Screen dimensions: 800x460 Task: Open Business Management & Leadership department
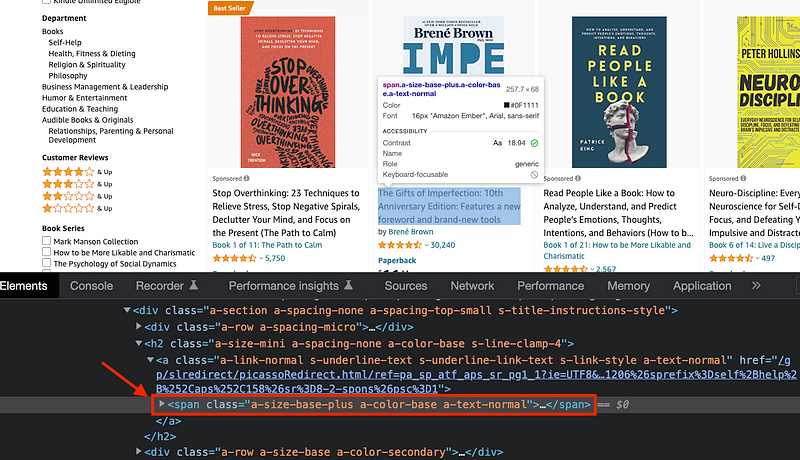coord(105,87)
